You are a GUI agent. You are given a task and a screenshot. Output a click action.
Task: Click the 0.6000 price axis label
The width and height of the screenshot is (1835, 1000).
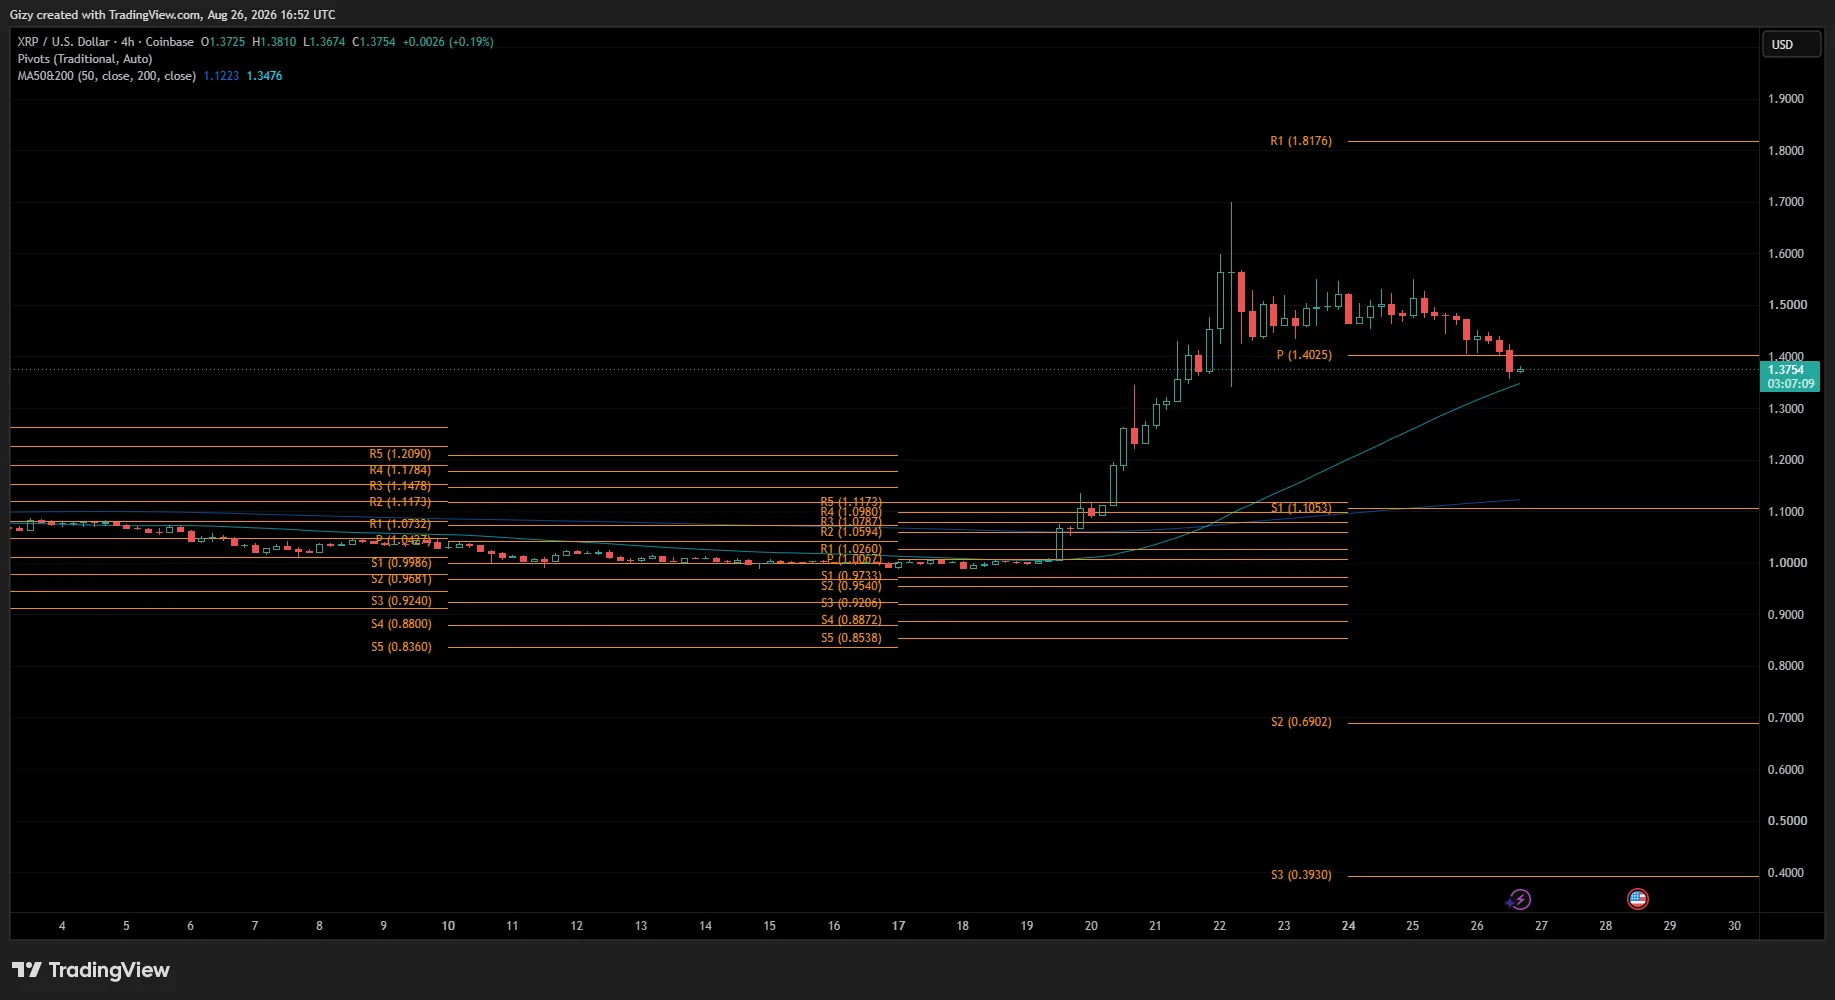coord(1786,770)
